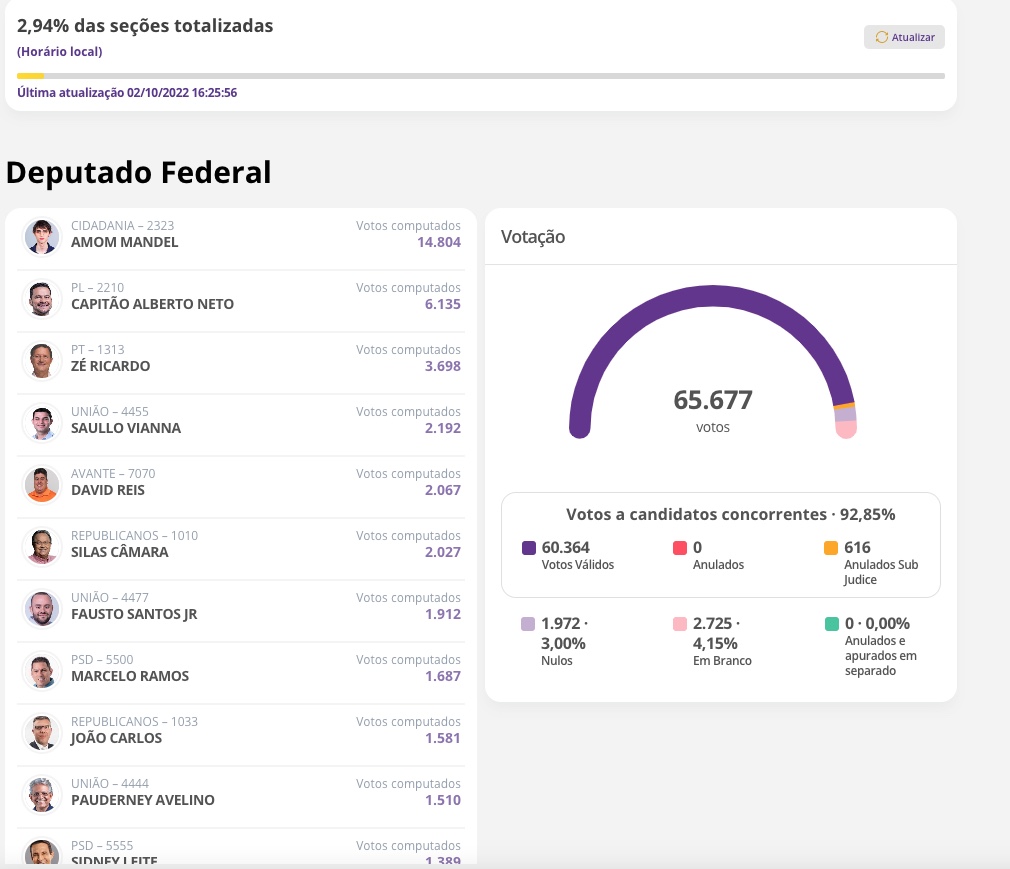Click Silas Câmara's candidate photo
Image resolution: width=1010 pixels, height=869 pixels.
pos(42,546)
